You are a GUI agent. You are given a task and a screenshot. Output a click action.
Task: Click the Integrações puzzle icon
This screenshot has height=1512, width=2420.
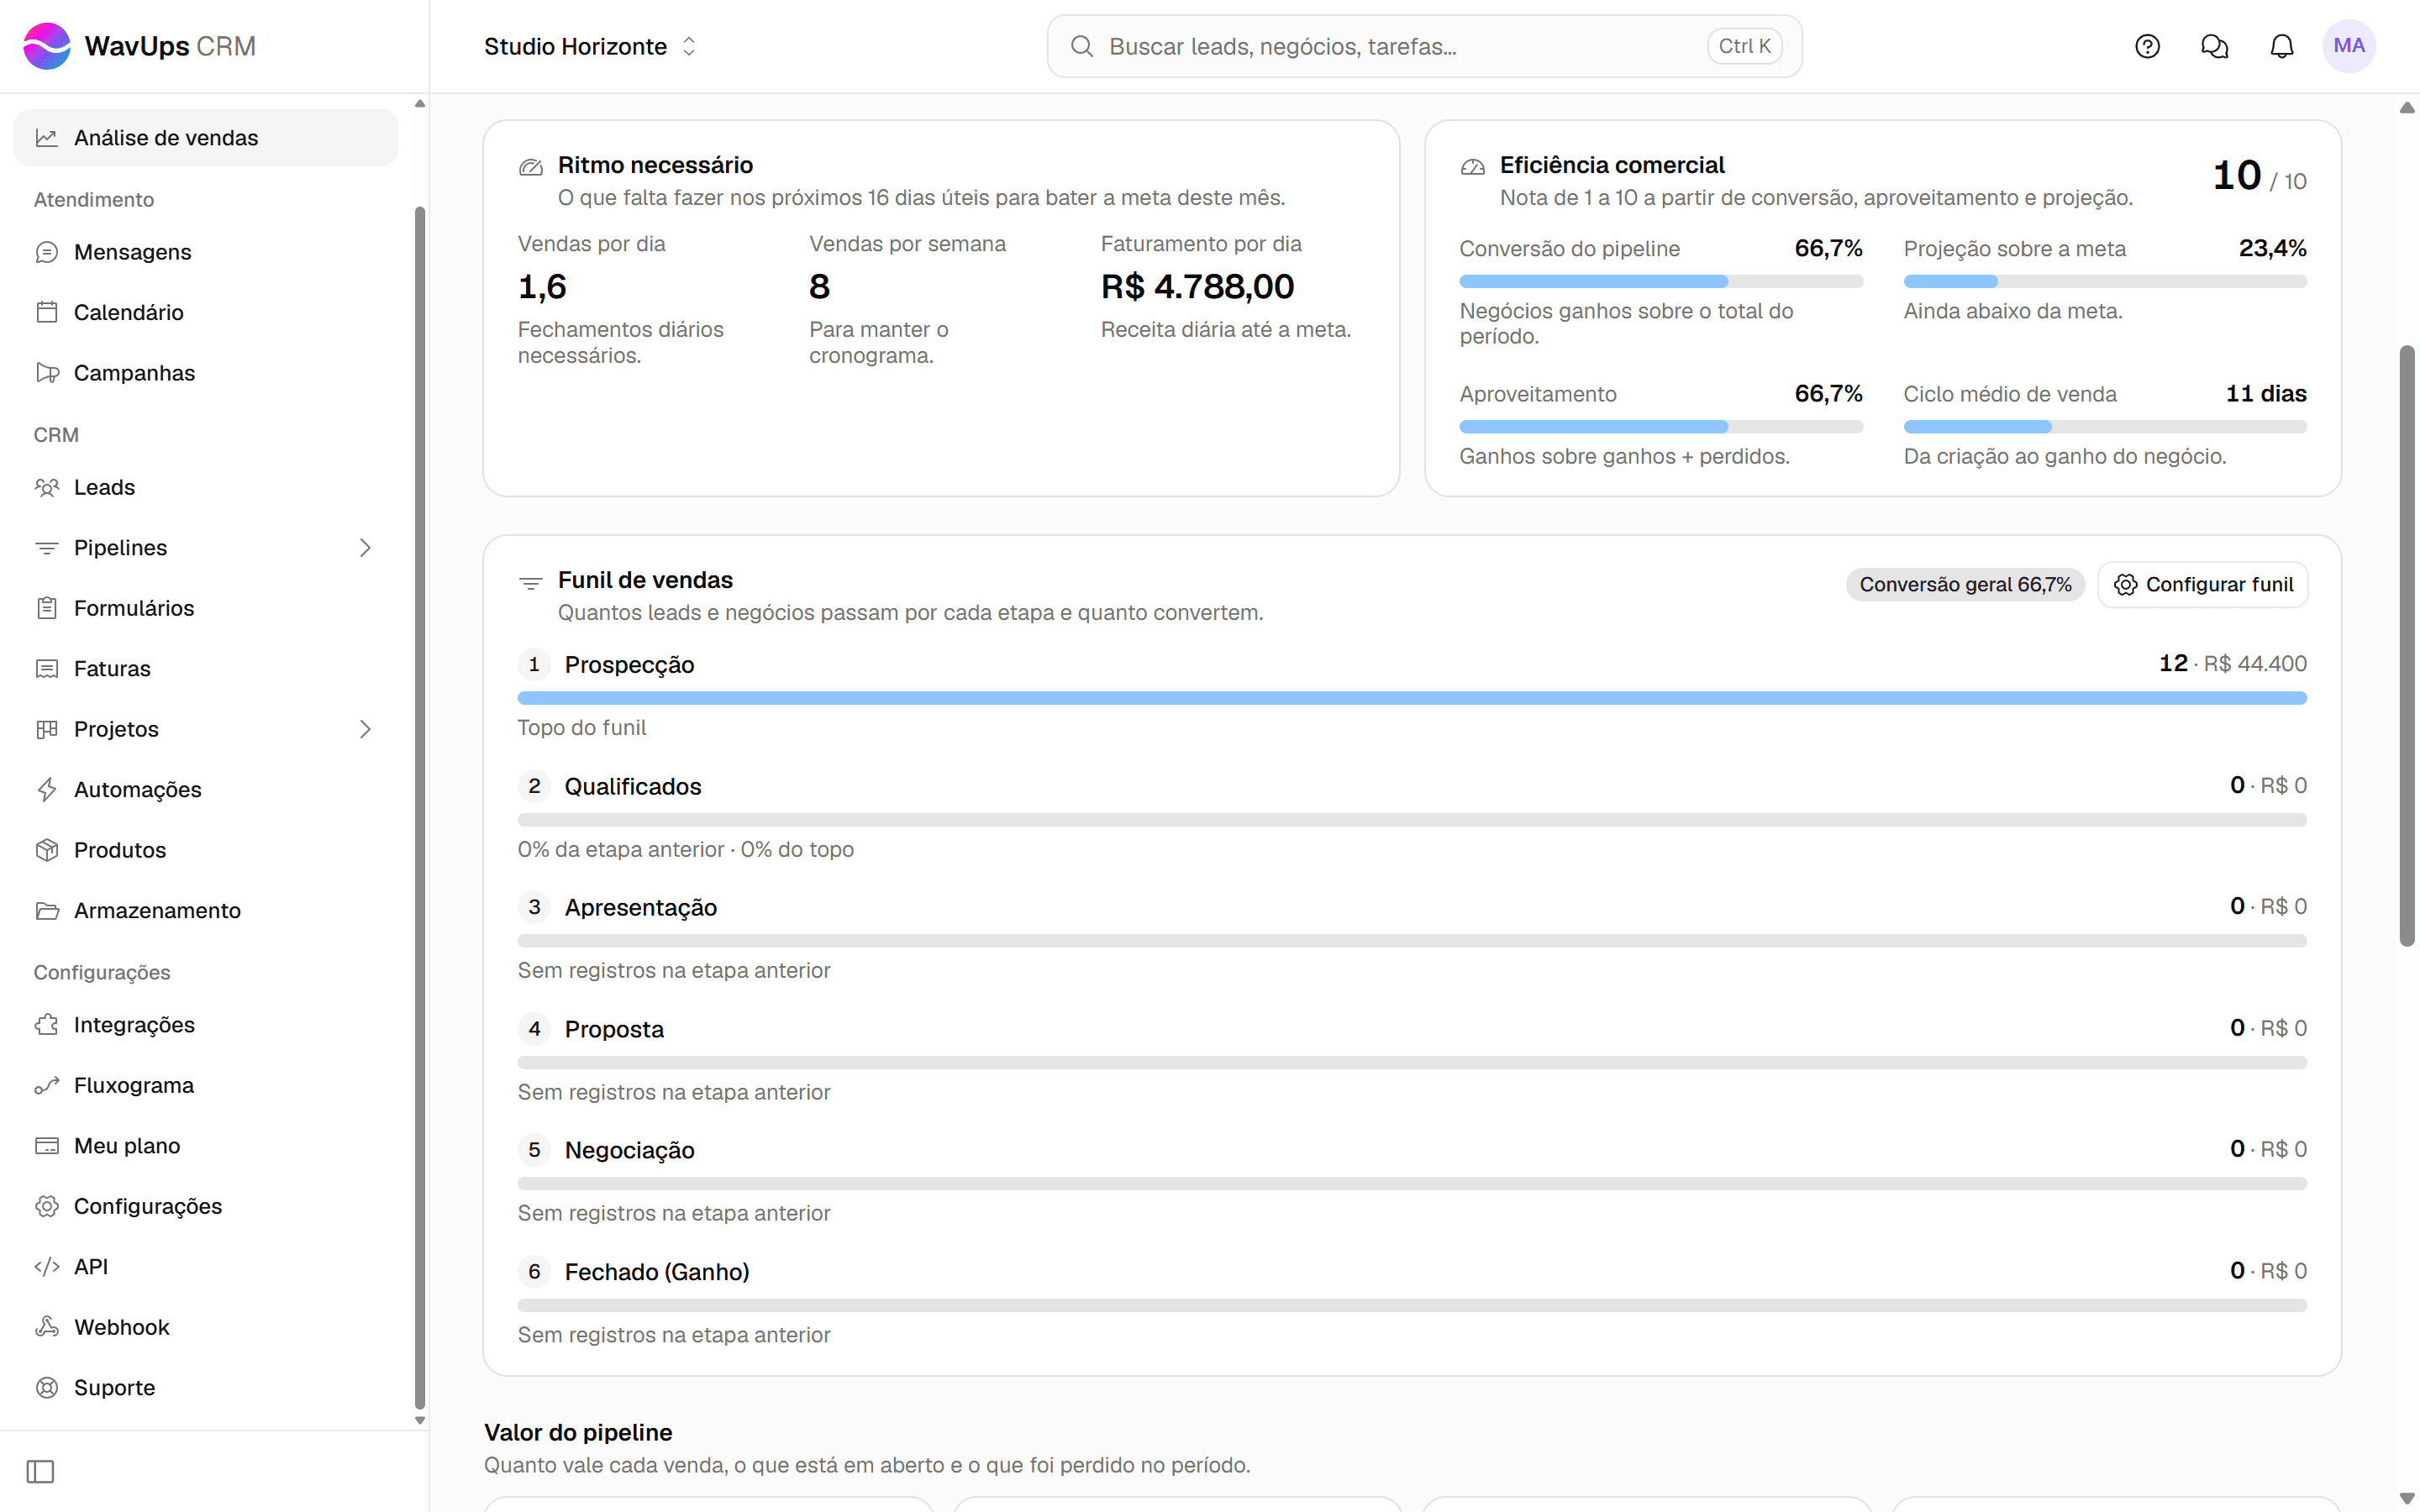coord(47,1025)
